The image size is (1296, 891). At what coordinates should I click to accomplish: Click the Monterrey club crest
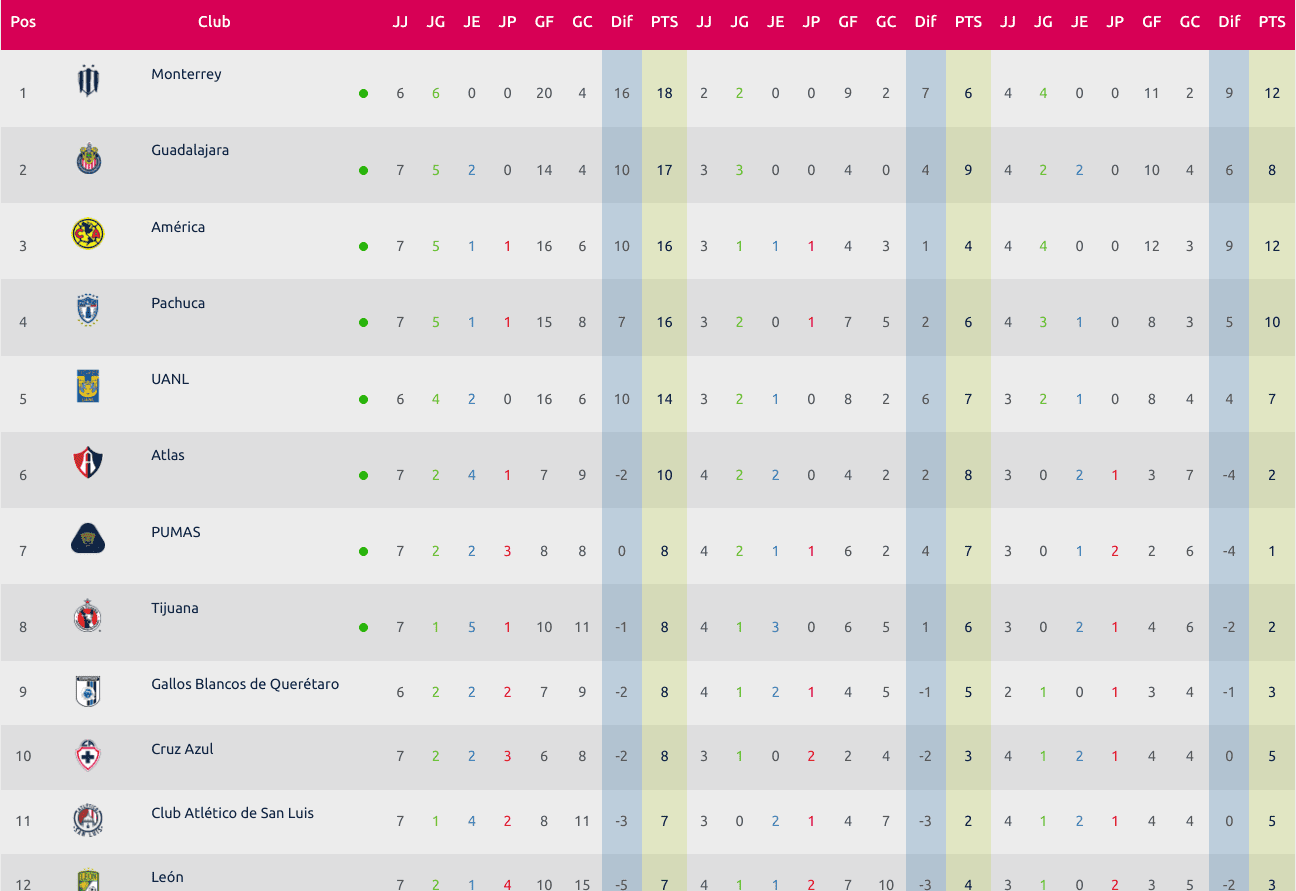88,81
